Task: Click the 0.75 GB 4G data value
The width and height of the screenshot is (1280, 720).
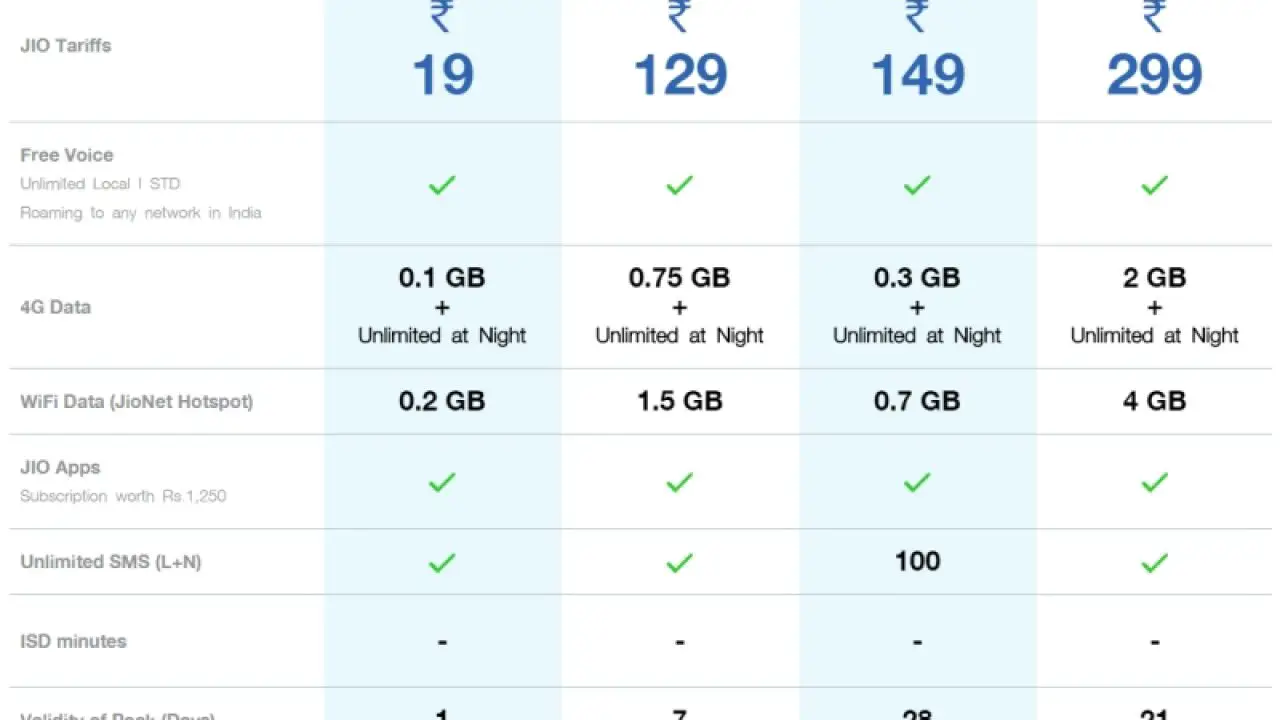Action: click(680, 278)
